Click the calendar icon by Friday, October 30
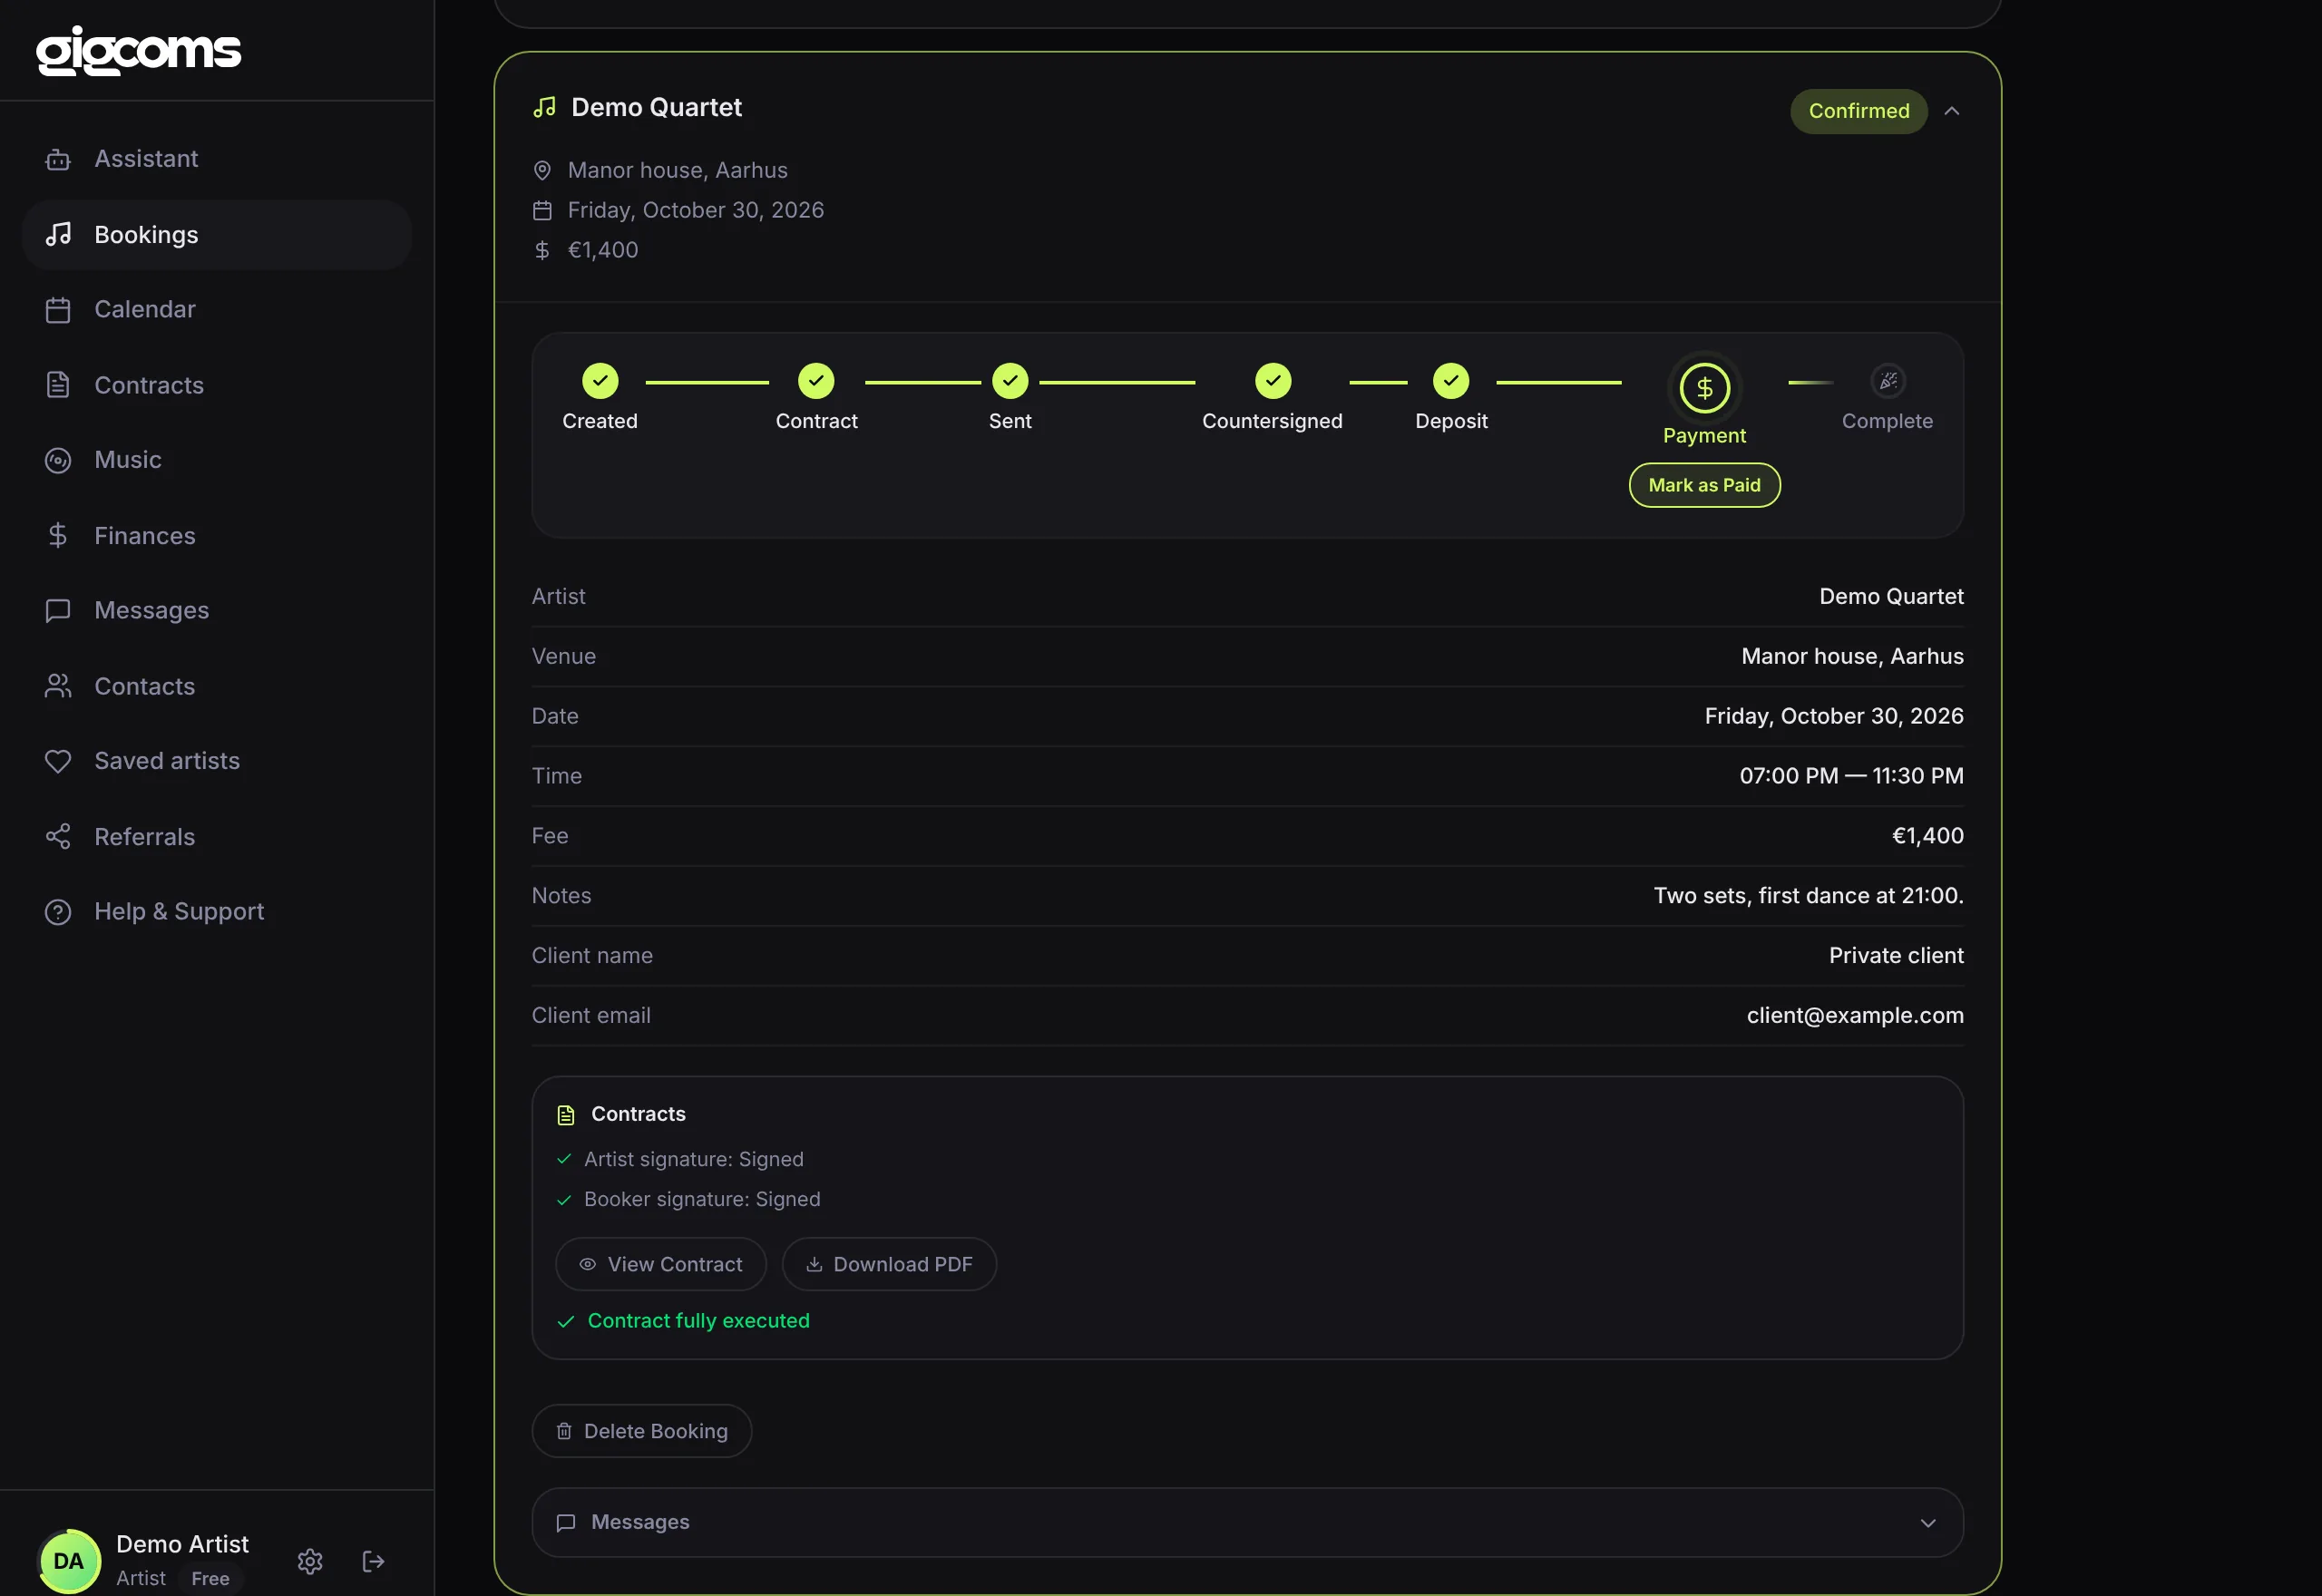 click(x=542, y=211)
